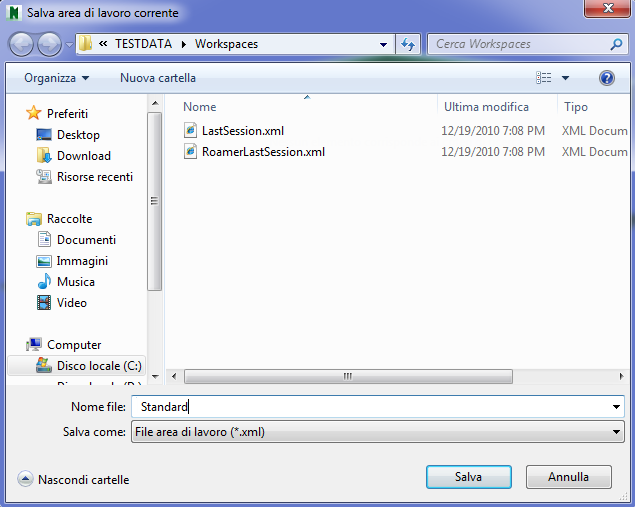Open the address bar history dropdown
Image resolution: width=635 pixels, height=507 pixels.
(383, 45)
